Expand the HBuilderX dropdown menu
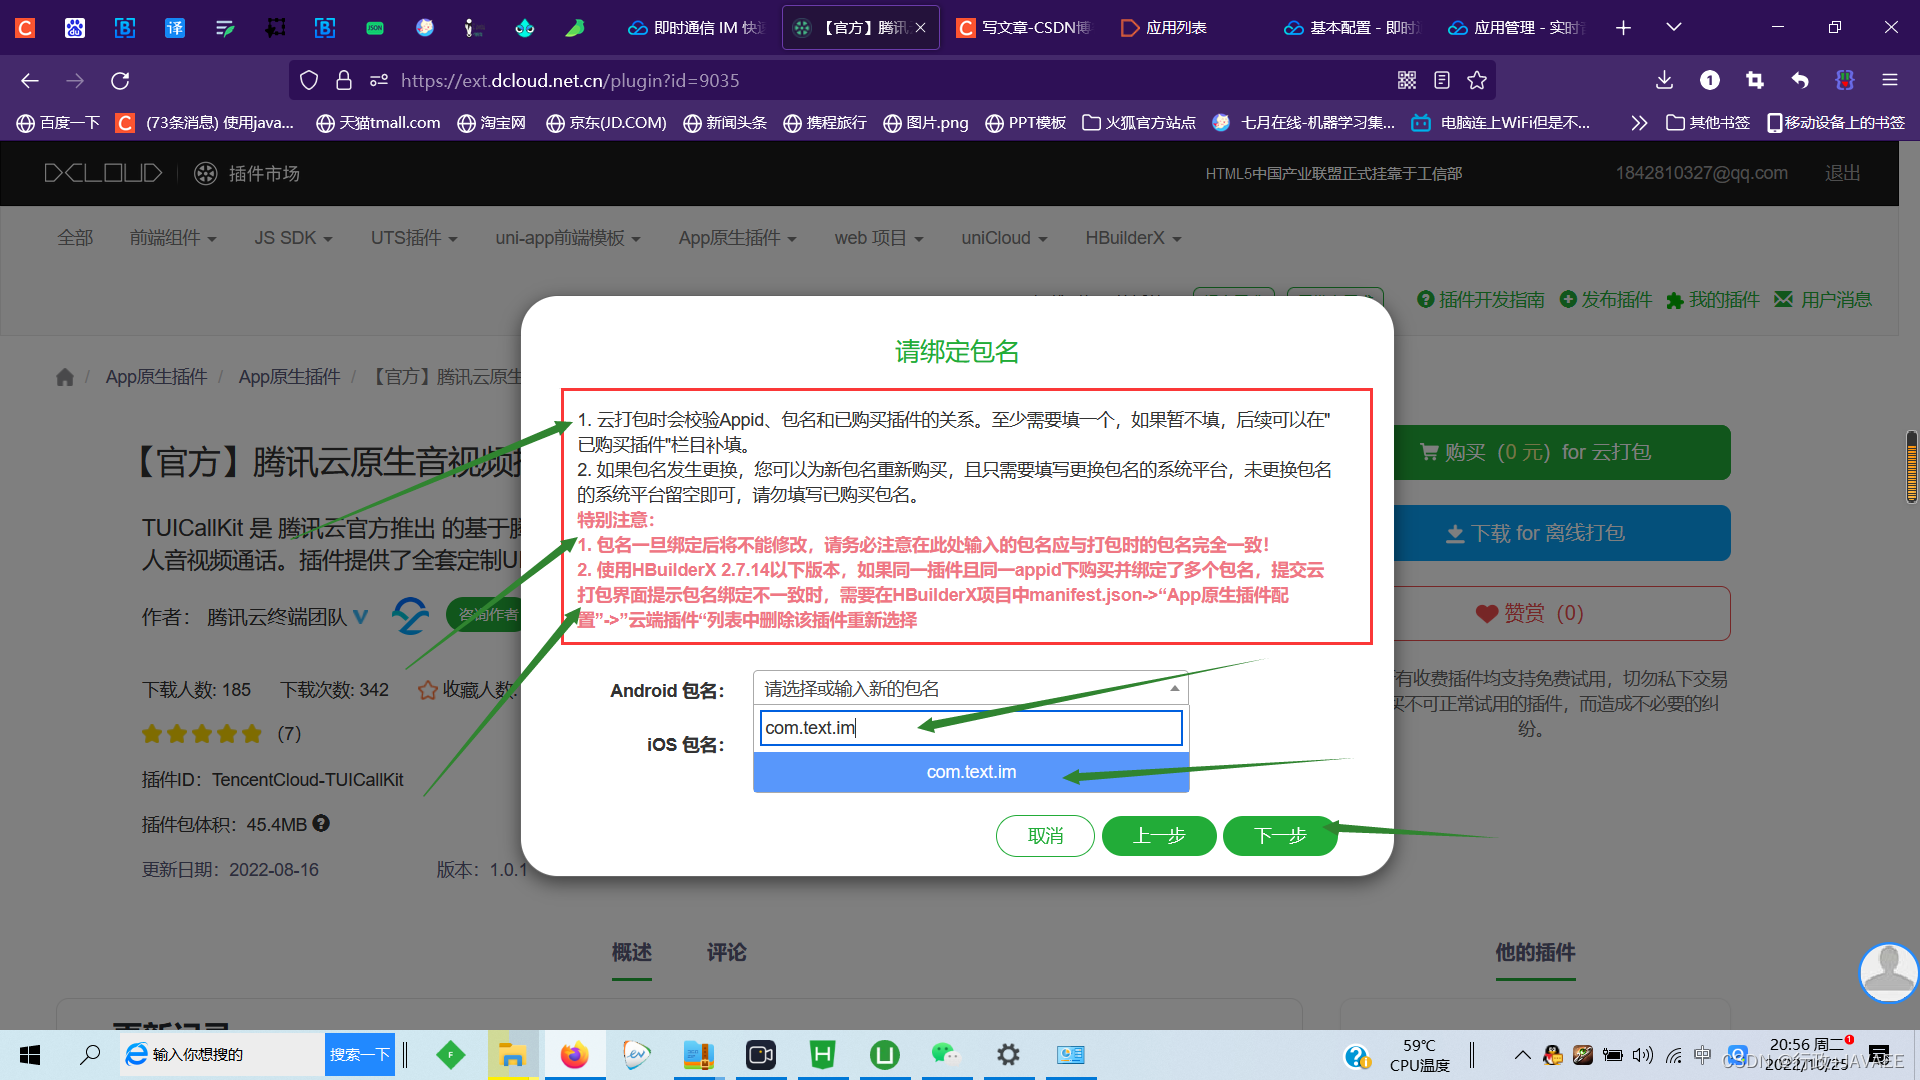Viewport: 1920px width, 1080px height. tap(1133, 238)
